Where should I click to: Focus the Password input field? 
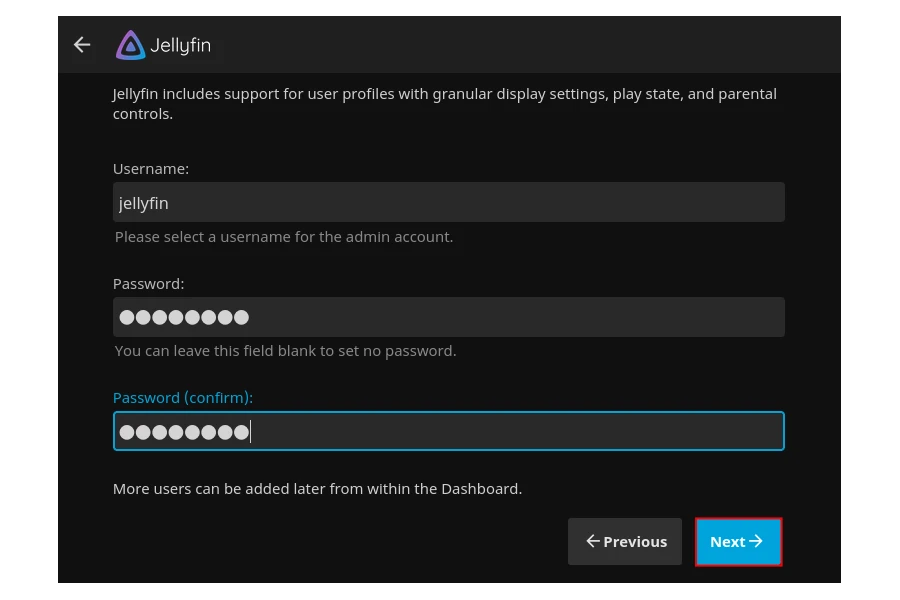coord(448,317)
